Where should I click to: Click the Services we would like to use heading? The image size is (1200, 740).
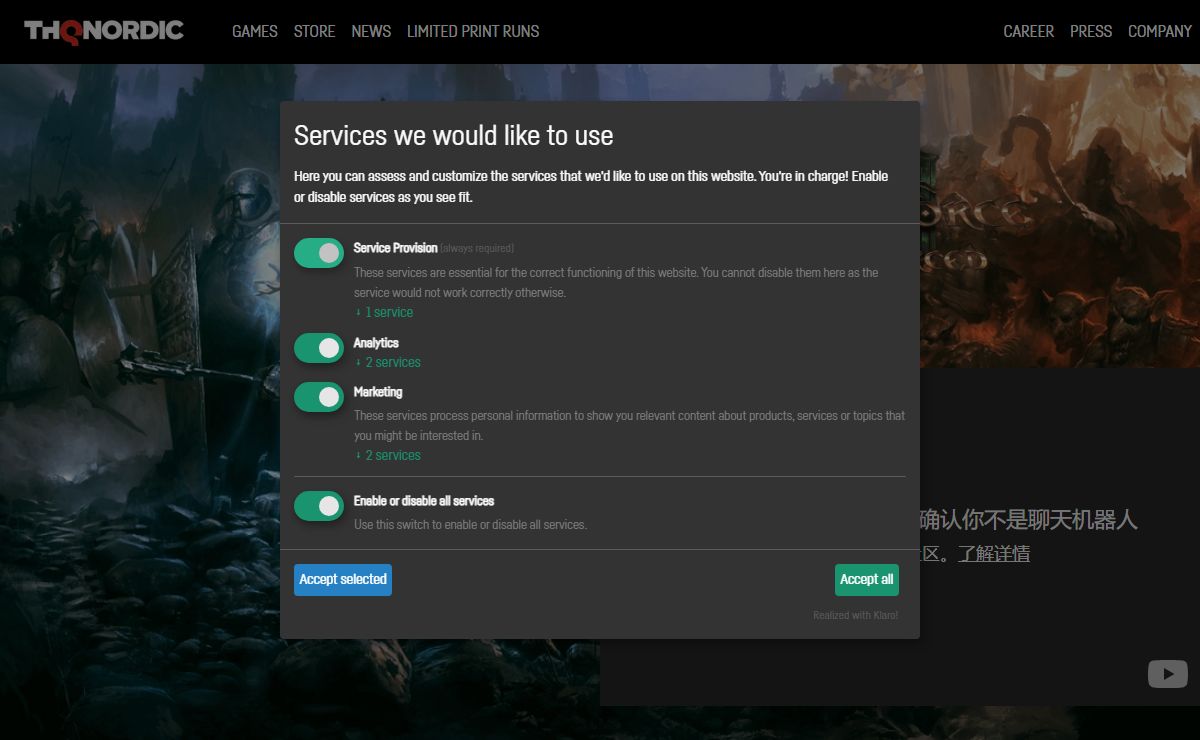point(454,135)
